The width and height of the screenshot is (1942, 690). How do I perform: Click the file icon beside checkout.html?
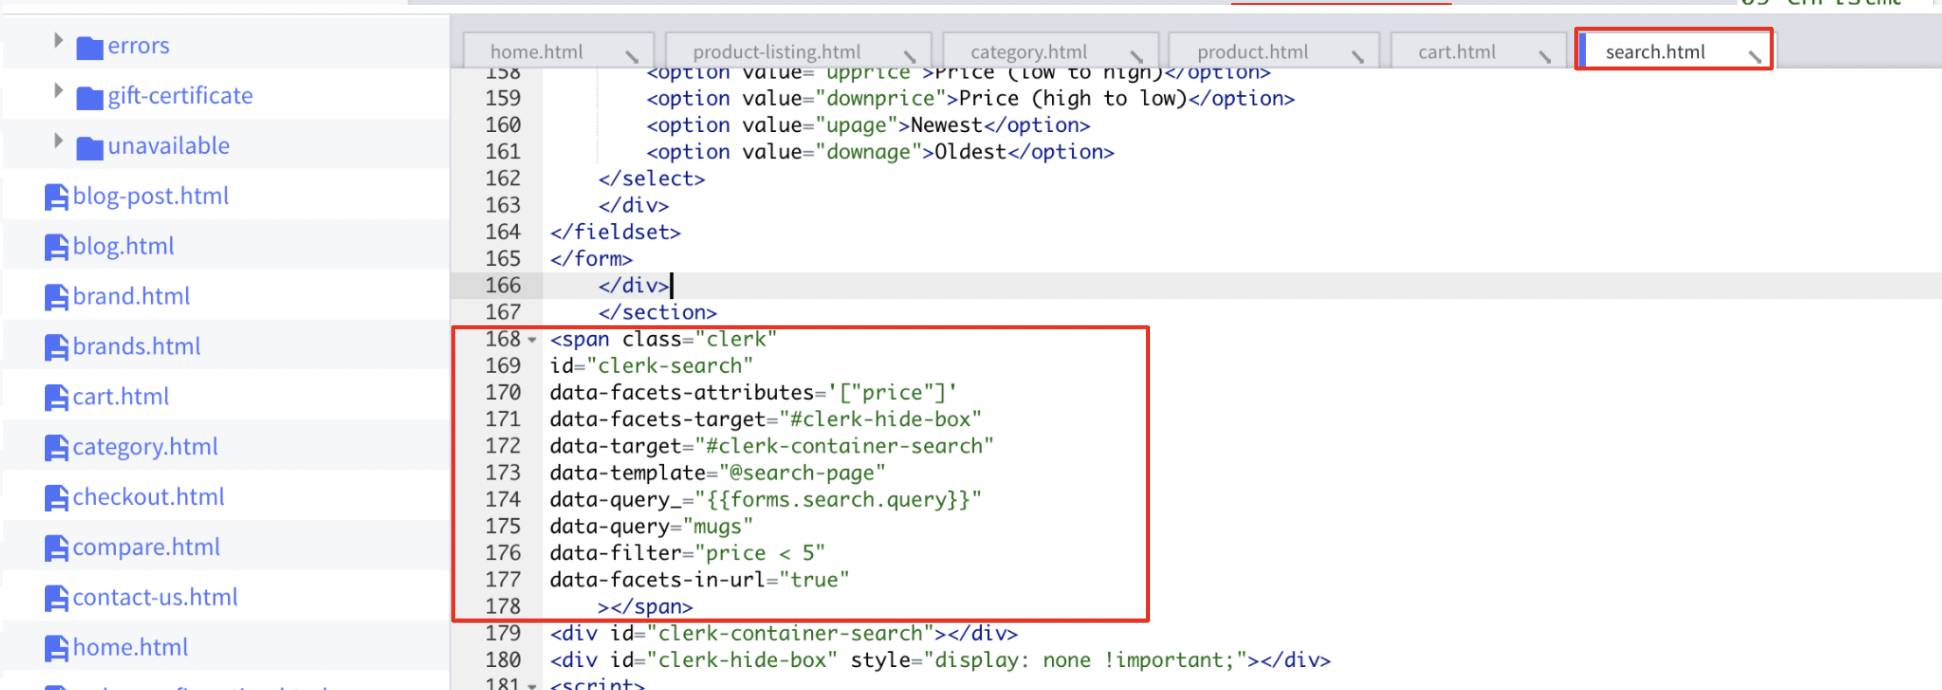(x=57, y=498)
